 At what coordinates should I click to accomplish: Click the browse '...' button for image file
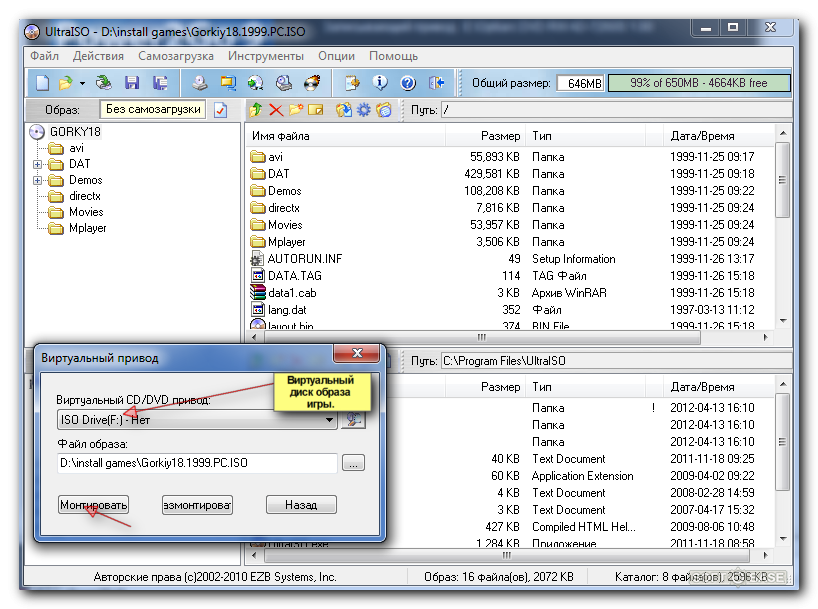tap(353, 463)
